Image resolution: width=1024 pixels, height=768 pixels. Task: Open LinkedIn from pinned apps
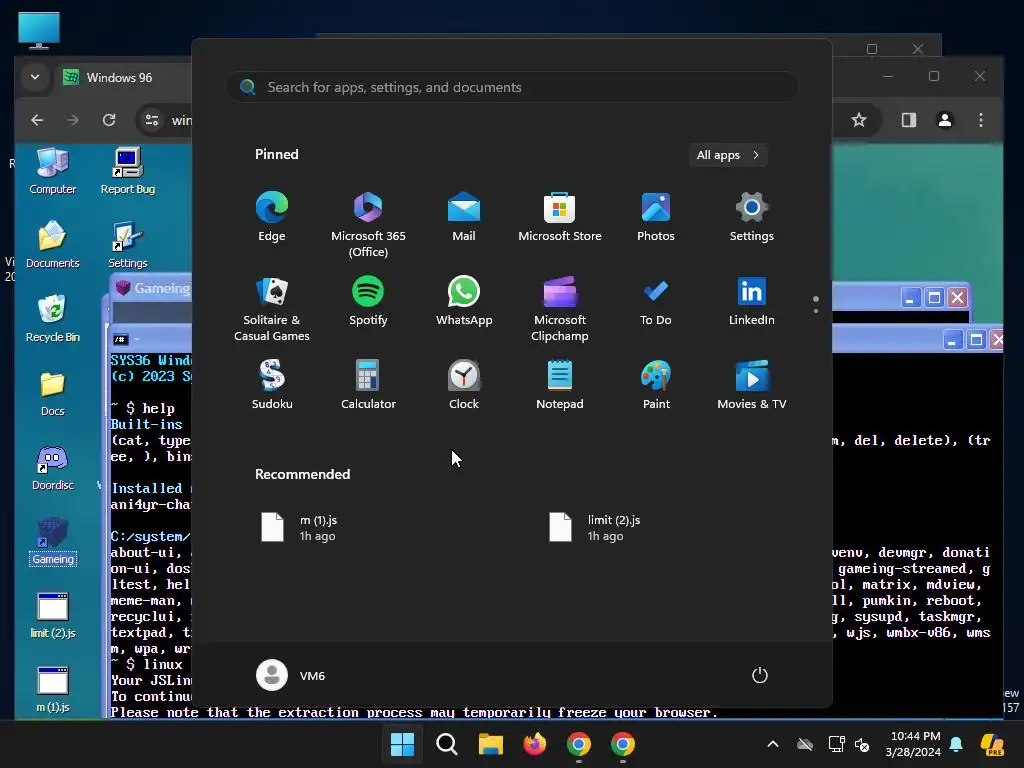click(x=752, y=300)
